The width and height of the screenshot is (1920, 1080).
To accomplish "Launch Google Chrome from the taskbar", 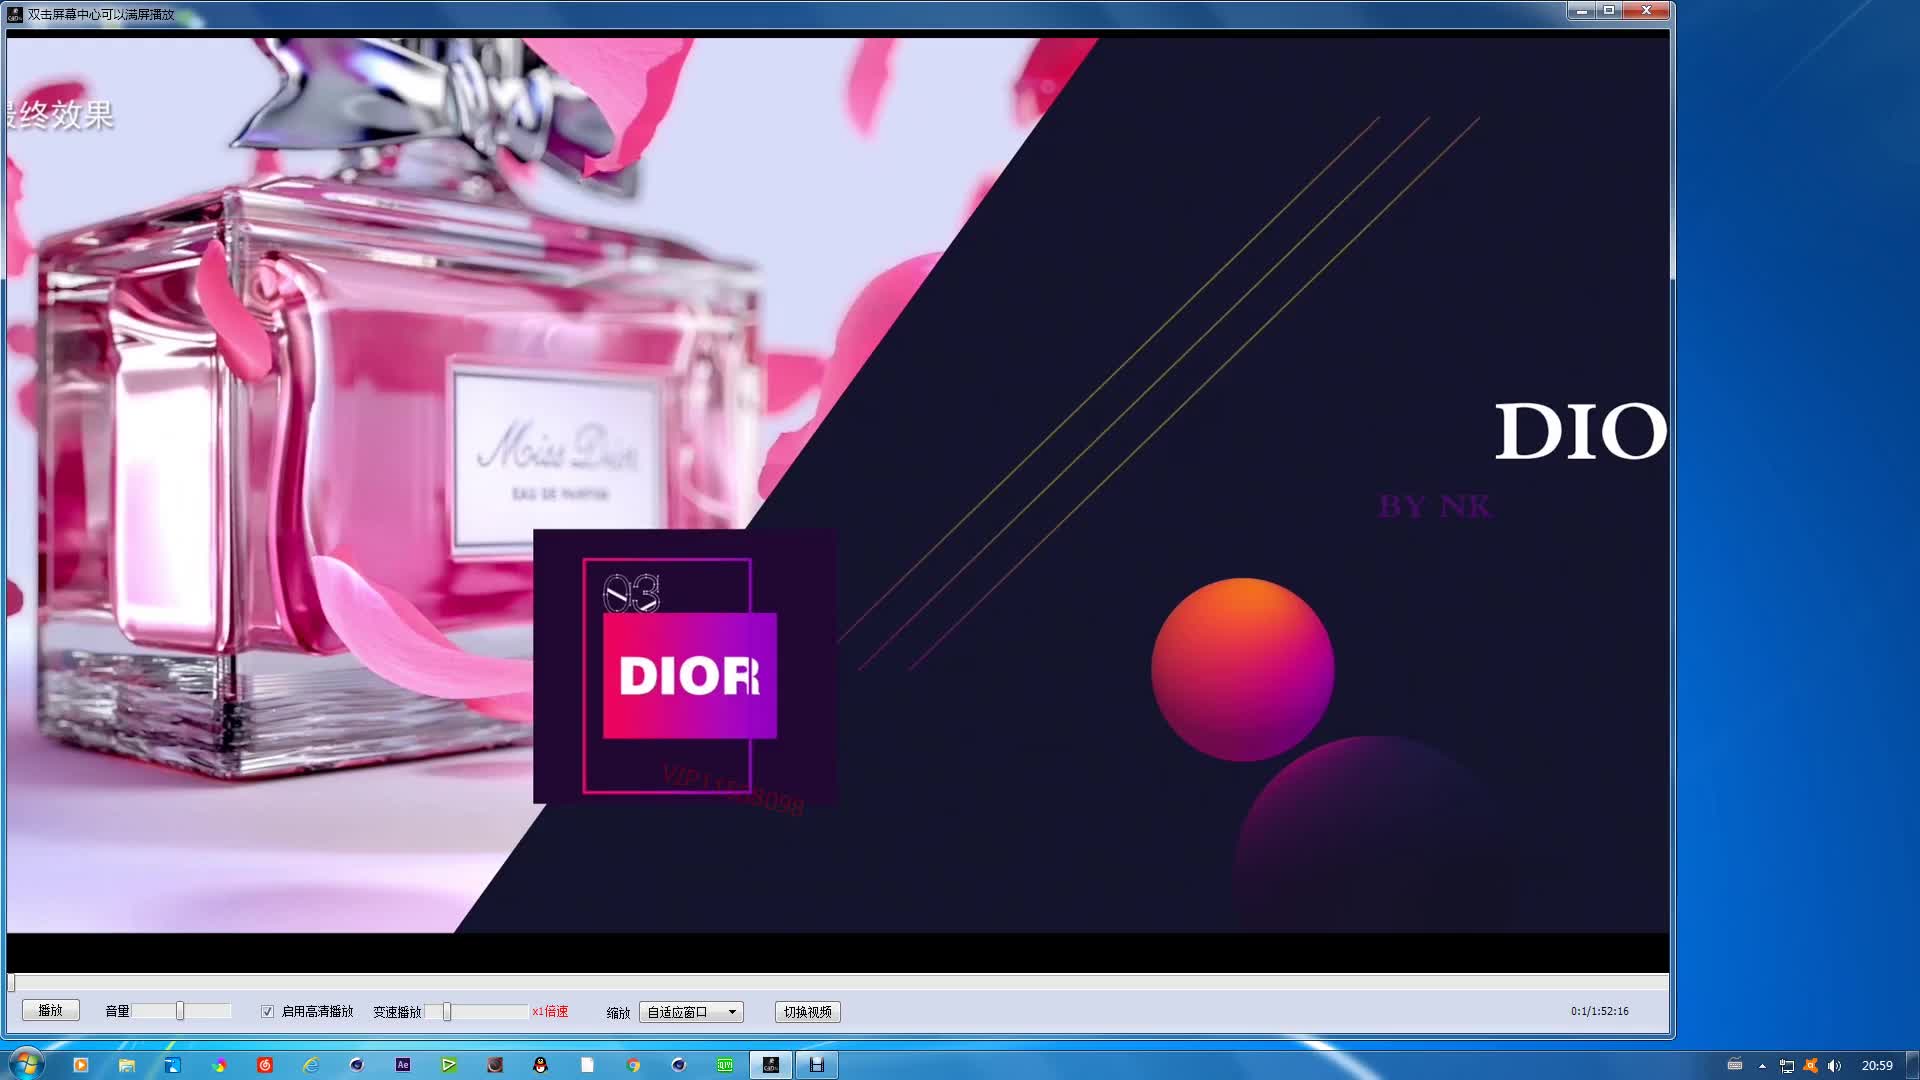I will point(631,1065).
